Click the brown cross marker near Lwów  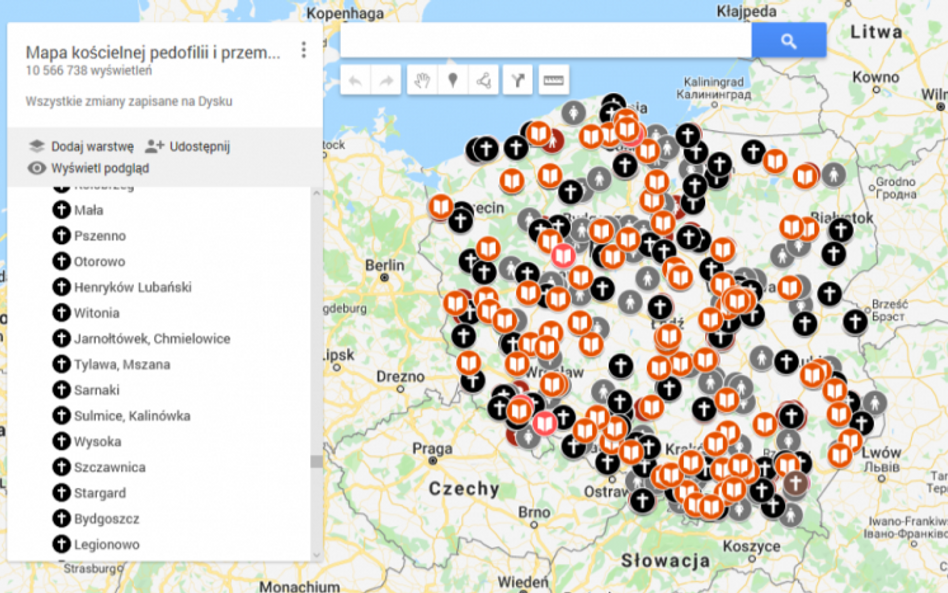pyautogui.click(x=795, y=483)
